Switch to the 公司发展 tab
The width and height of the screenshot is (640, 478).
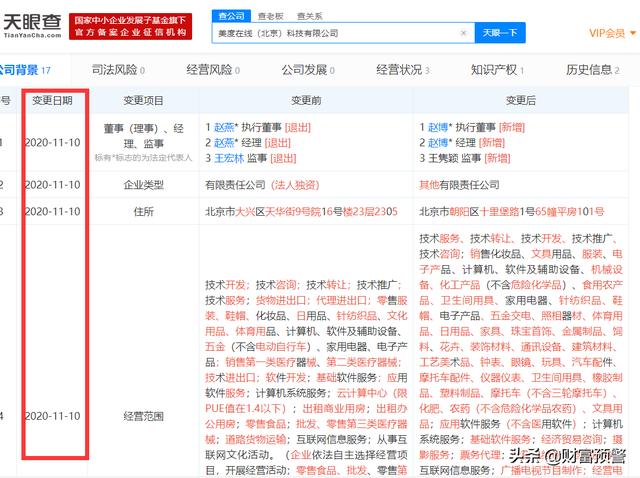(308, 70)
